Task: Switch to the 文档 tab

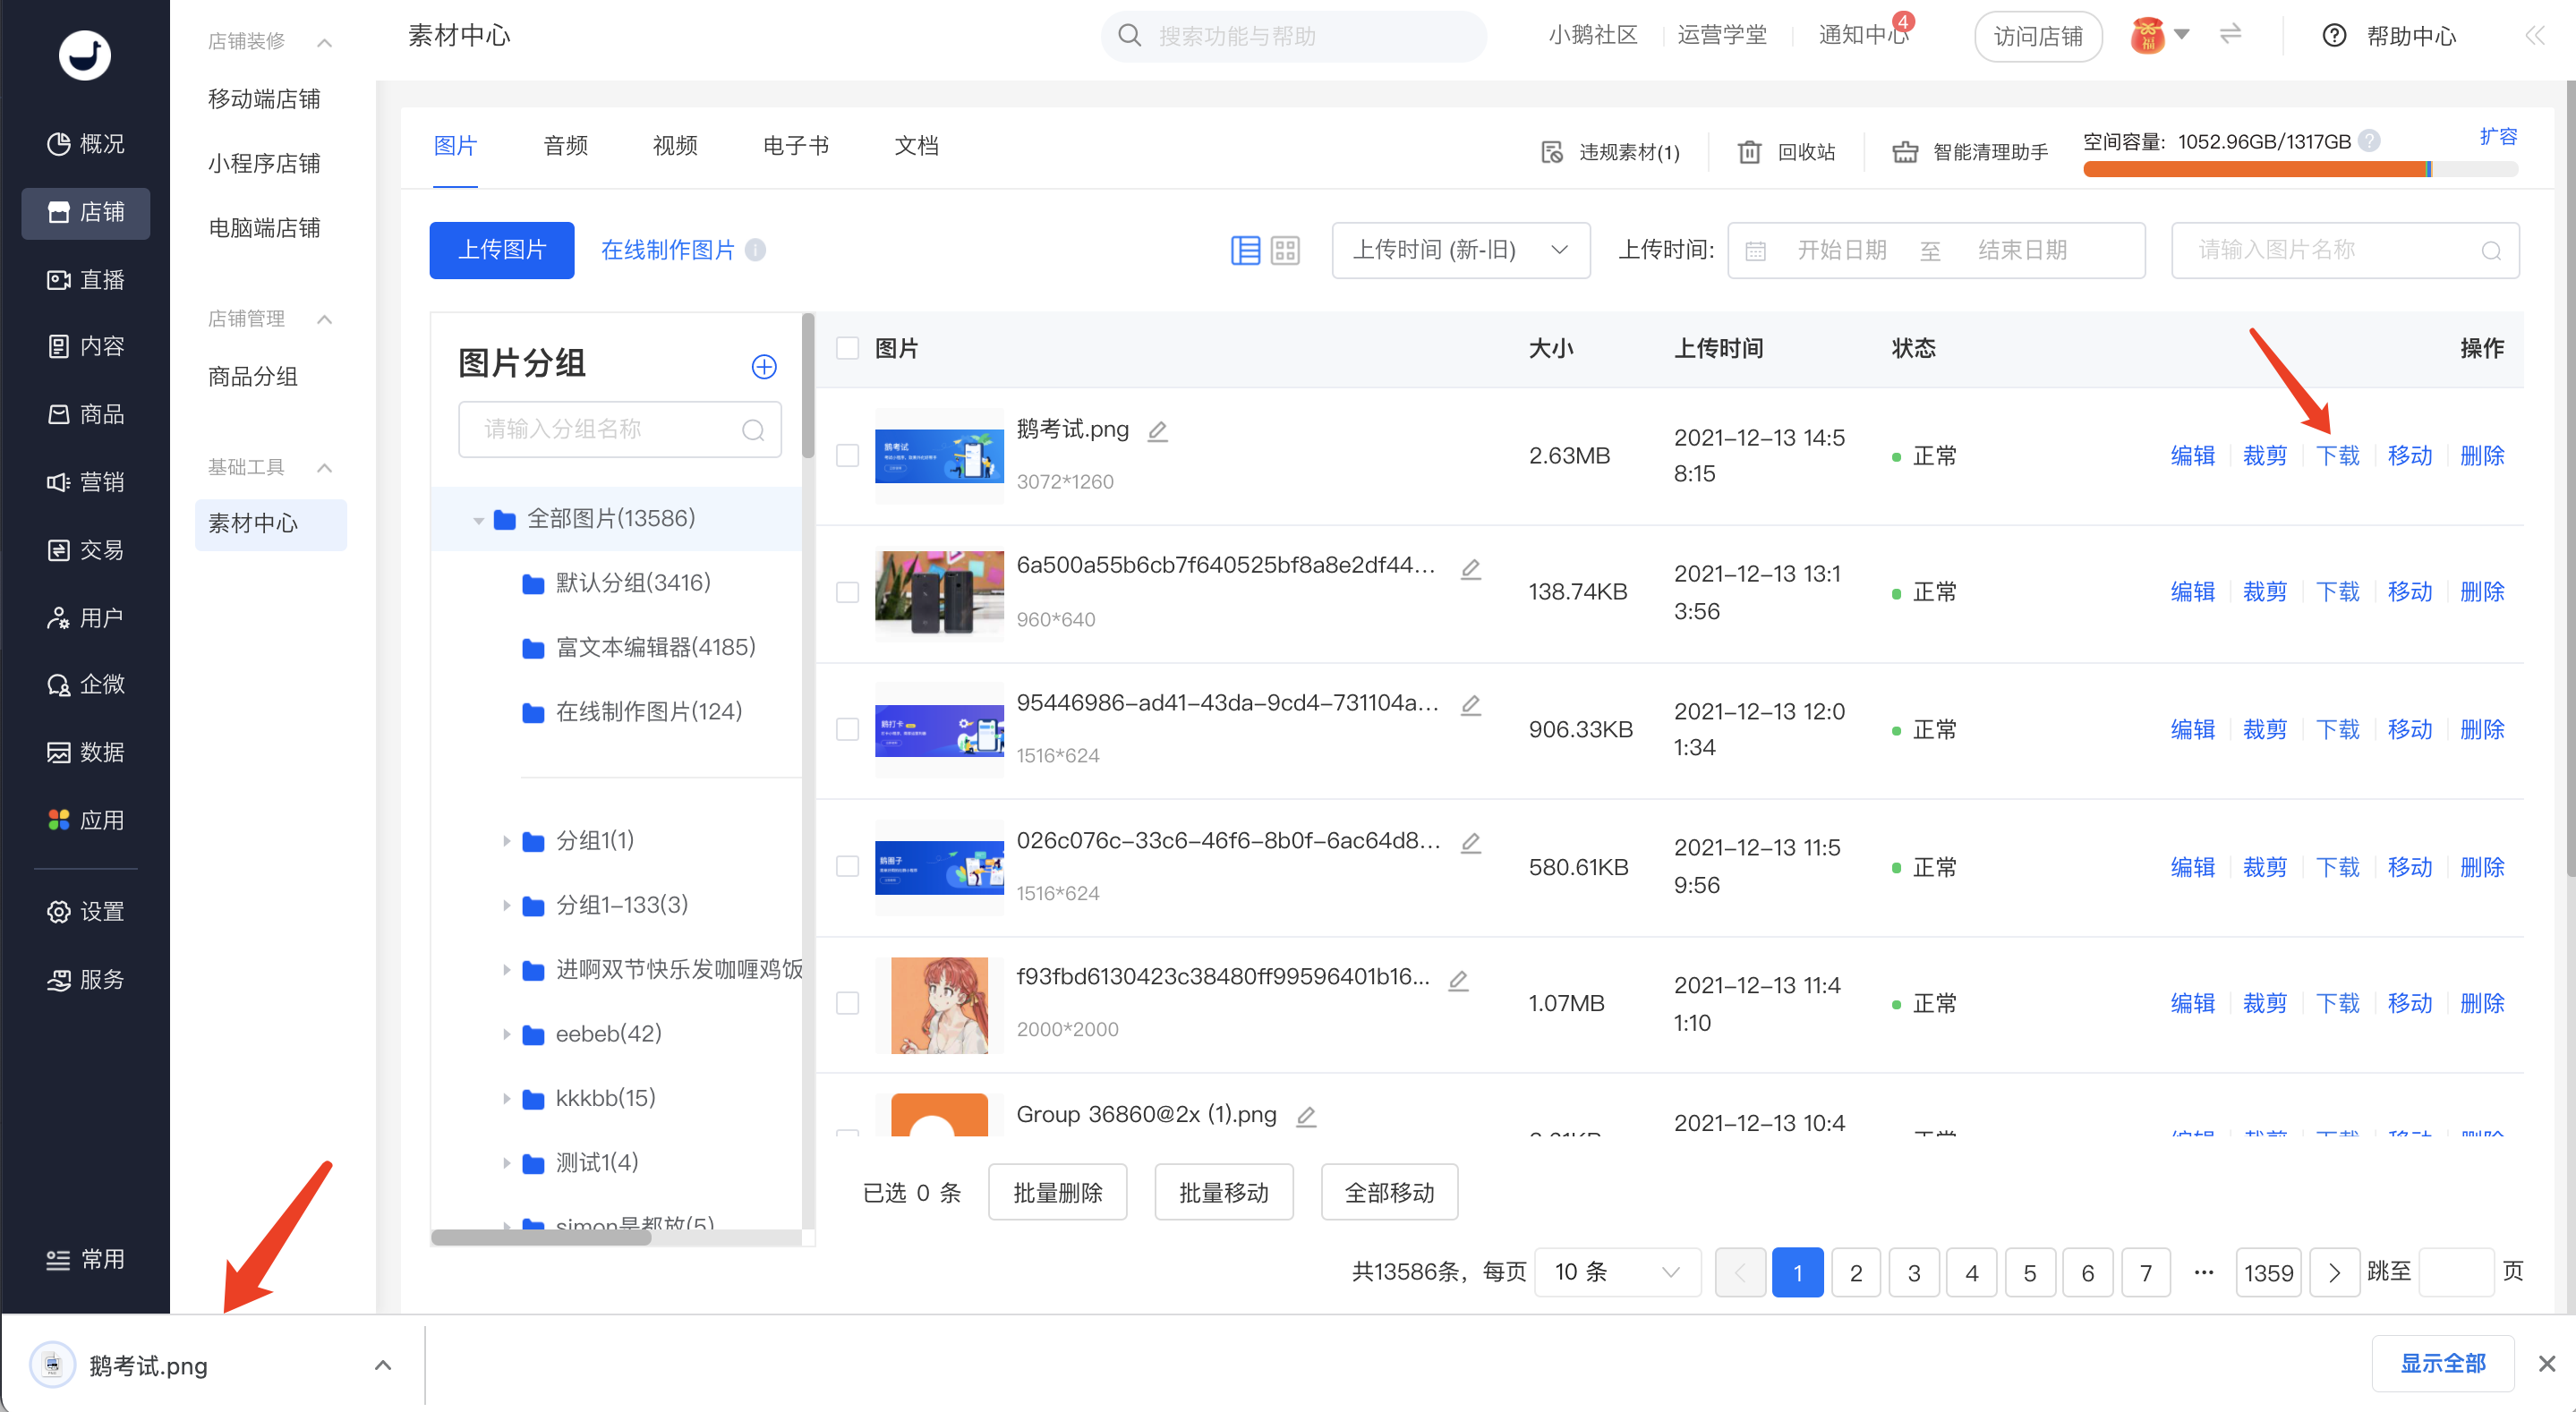Action: click(916, 146)
